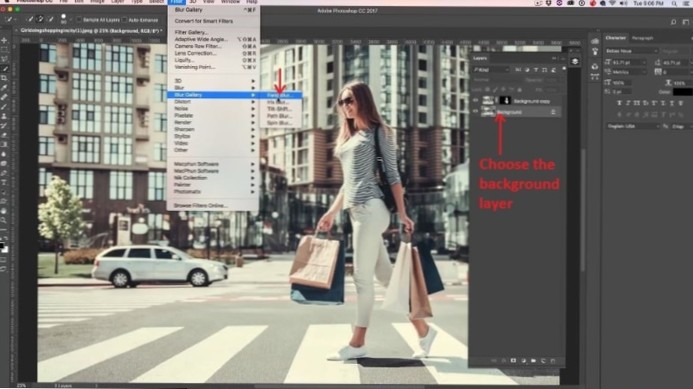Toggle the layer filter on/off switch
The width and height of the screenshot is (693, 389).
click(x=564, y=69)
